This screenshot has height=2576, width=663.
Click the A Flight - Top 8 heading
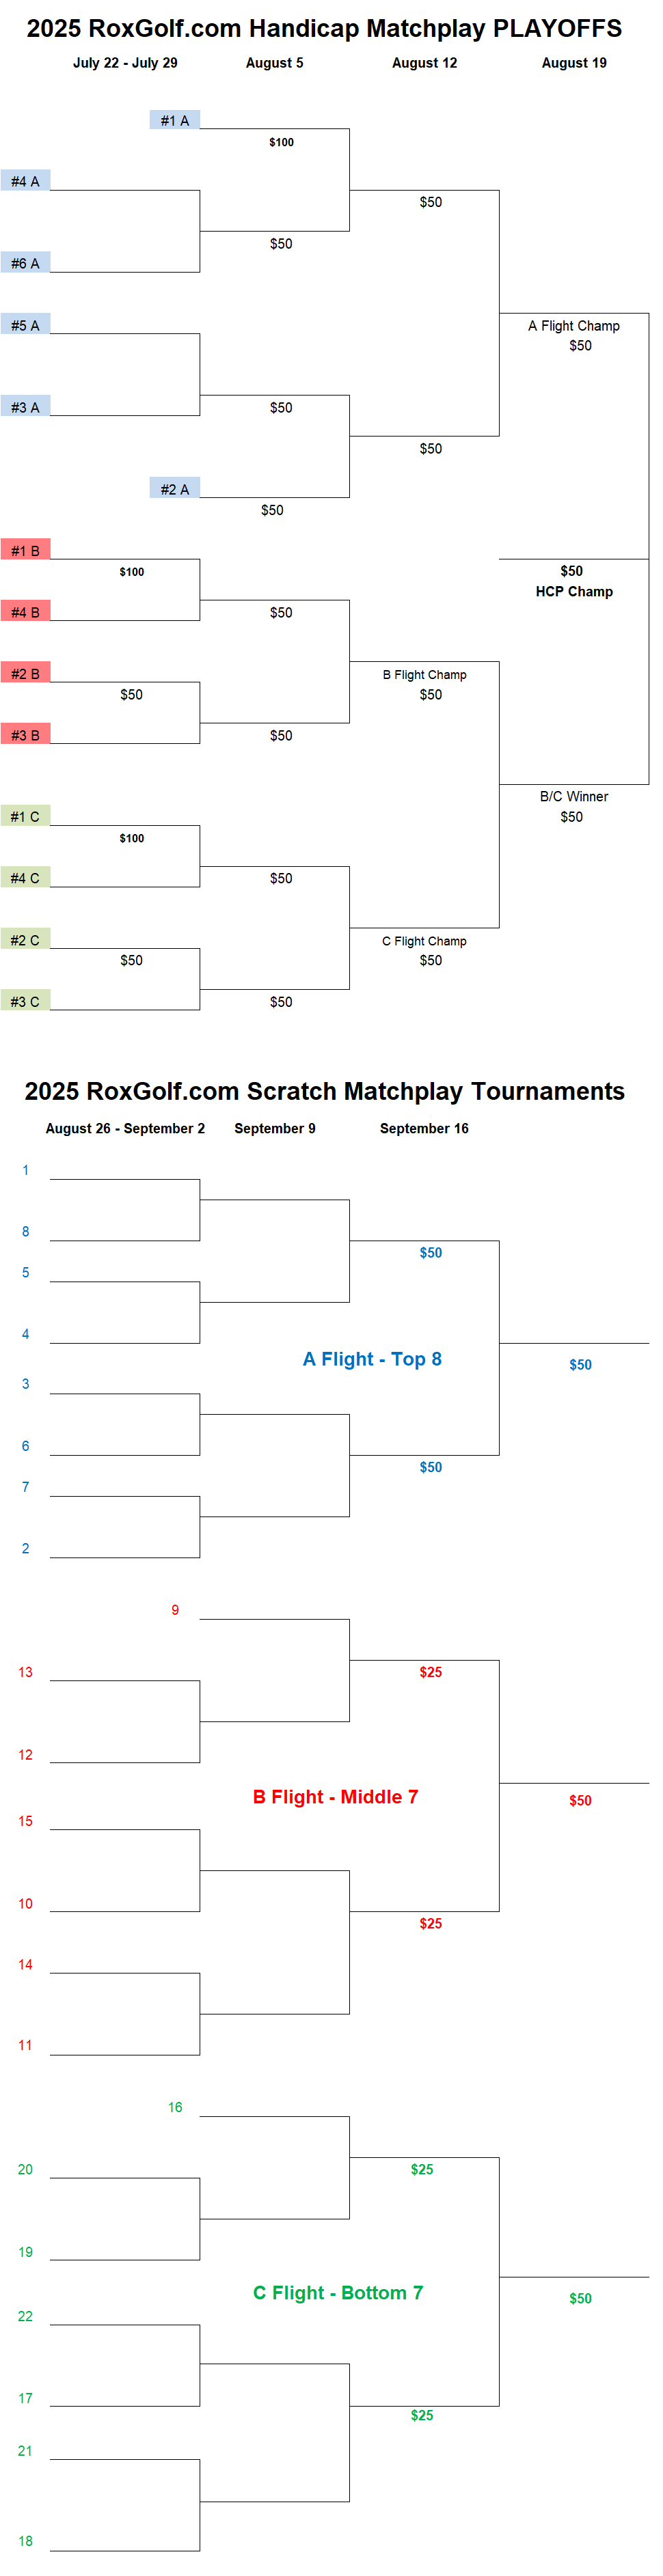coord(372,1359)
